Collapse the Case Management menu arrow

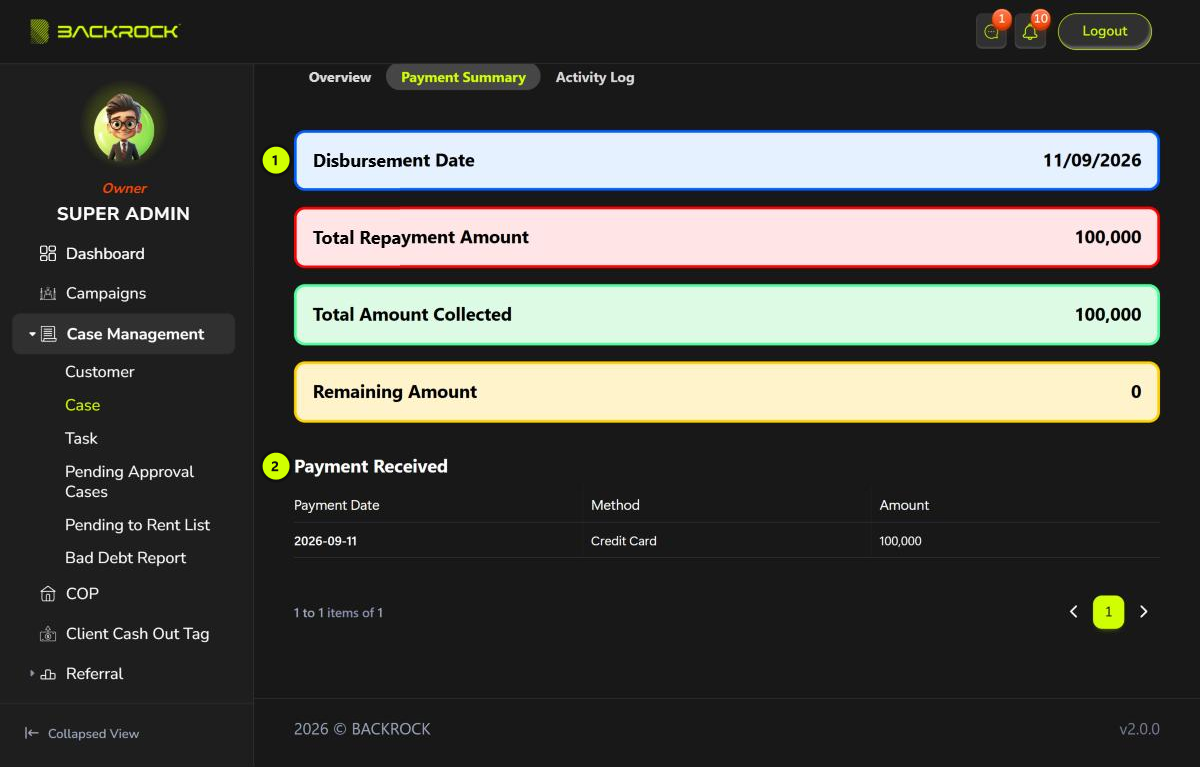32,334
